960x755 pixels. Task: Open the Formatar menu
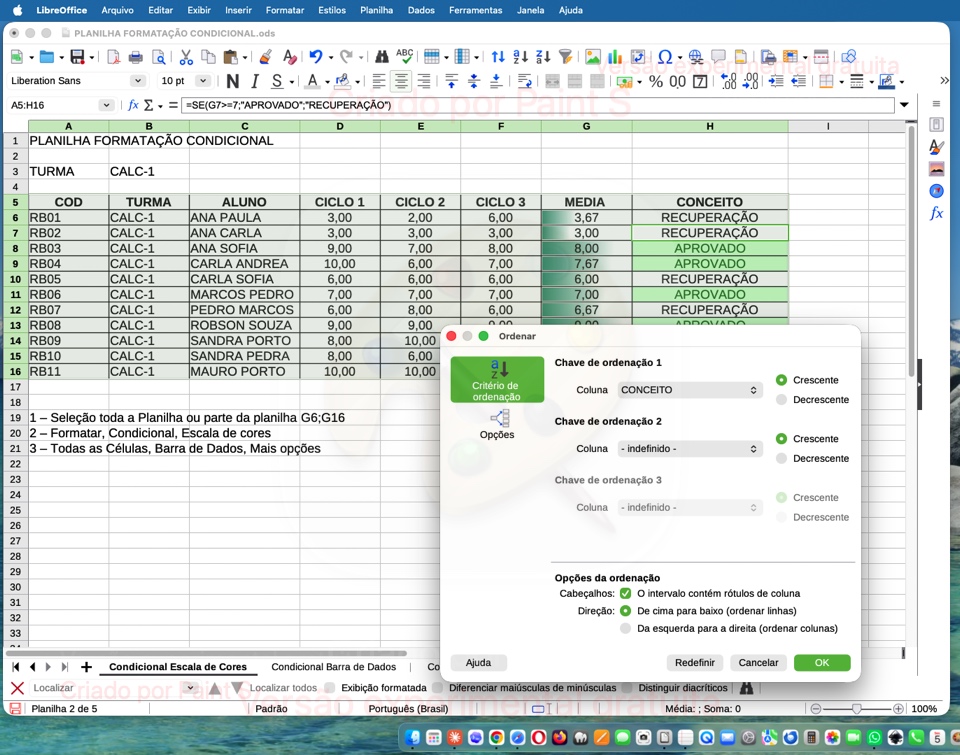click(285, 10)
